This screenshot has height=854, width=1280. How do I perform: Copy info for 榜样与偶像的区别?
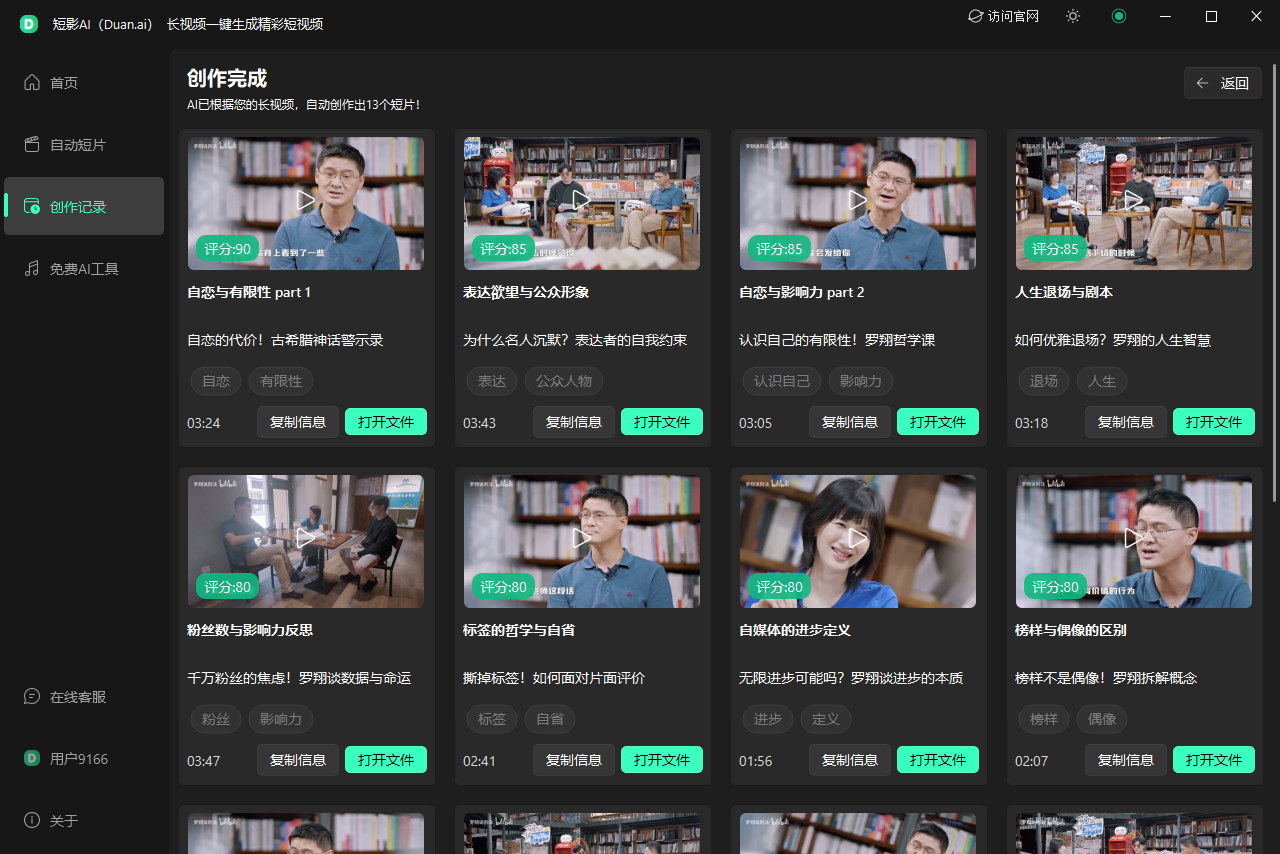click(x=1126, y=760)
